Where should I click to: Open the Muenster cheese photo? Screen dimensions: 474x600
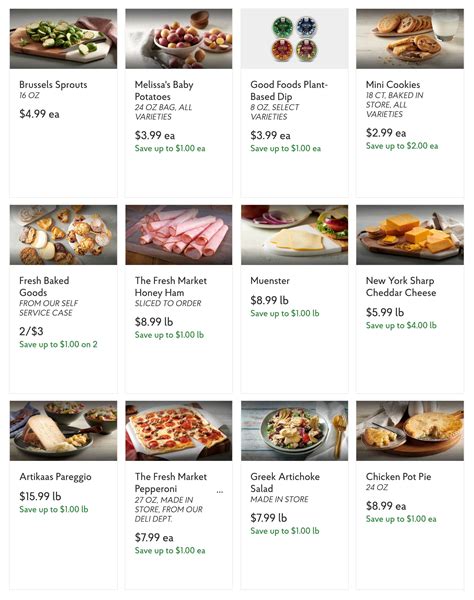pyautogui.click(x=295, y=235)
